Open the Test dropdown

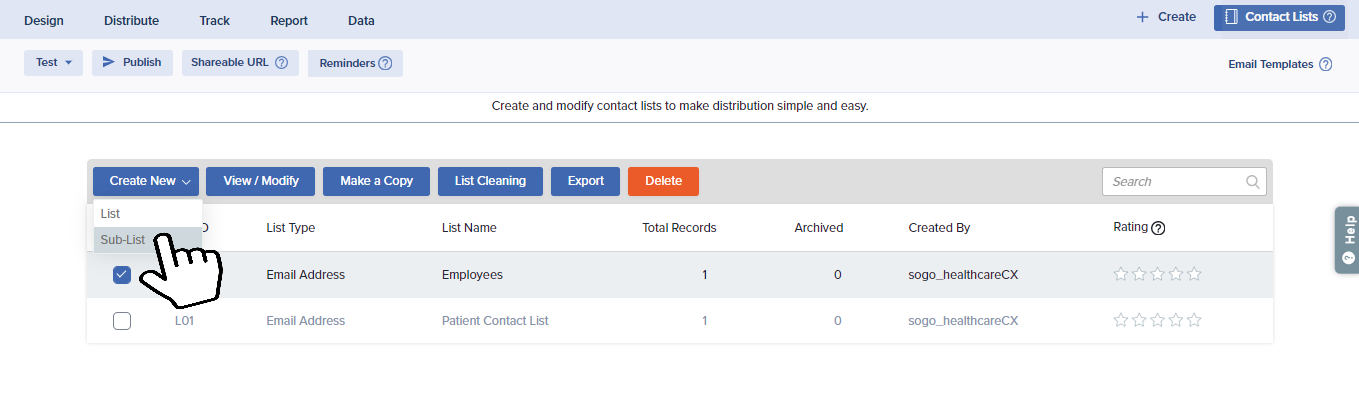pyautogui.click(x=53, y=62)
